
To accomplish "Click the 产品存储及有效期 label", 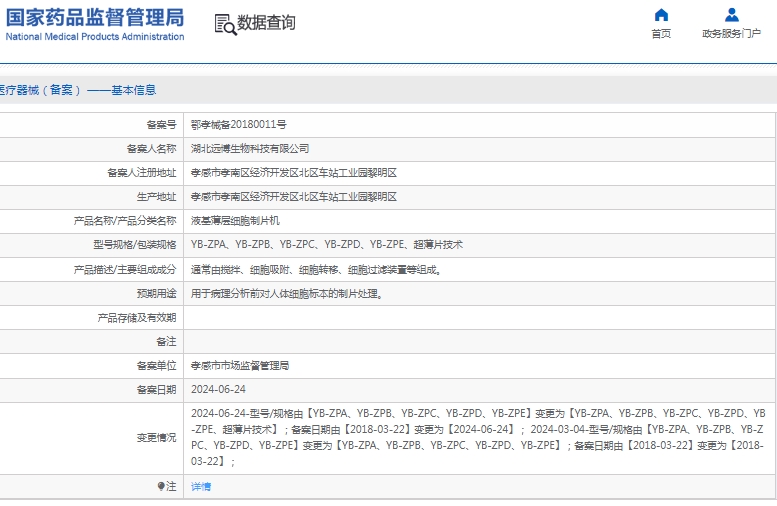I will click(x=137, y=318).
